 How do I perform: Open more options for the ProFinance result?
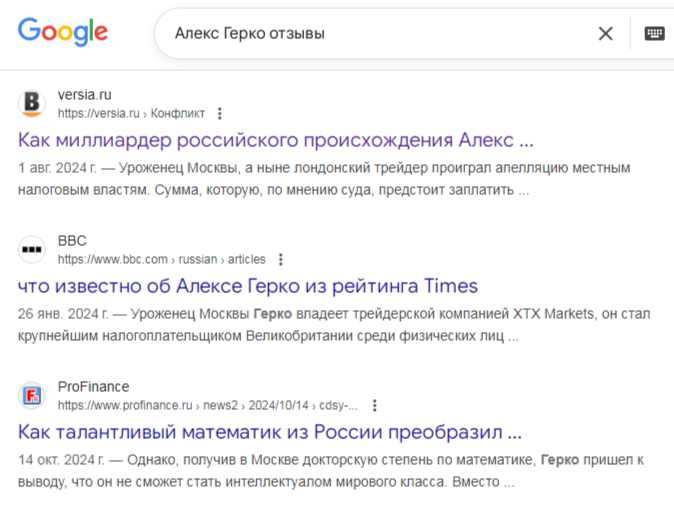click(x=375, y=406)
